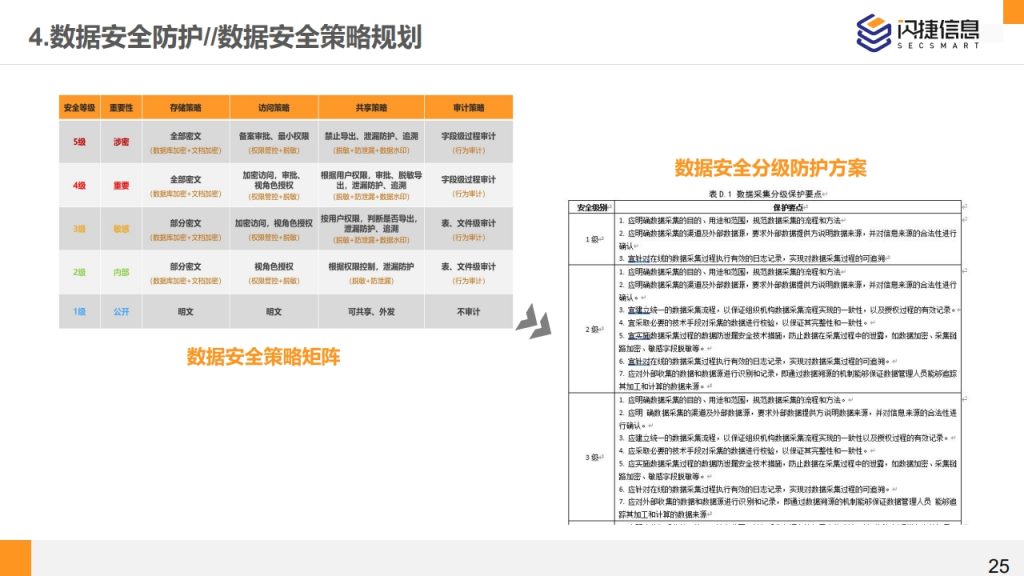Select the 3级 level cell
The image size is (1024, 576).
tap(79, 229)
